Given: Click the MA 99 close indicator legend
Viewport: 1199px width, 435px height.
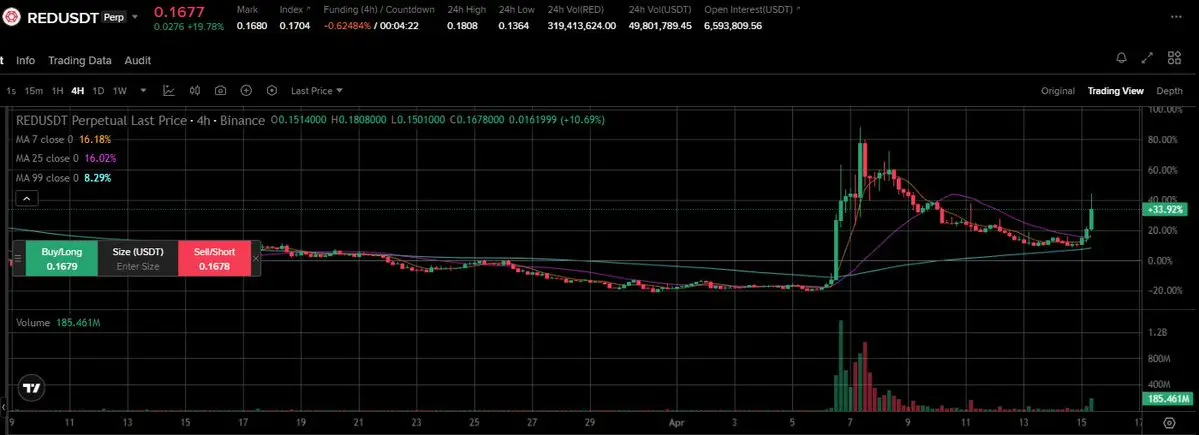Looking at the screenshot, I should 63,177.
